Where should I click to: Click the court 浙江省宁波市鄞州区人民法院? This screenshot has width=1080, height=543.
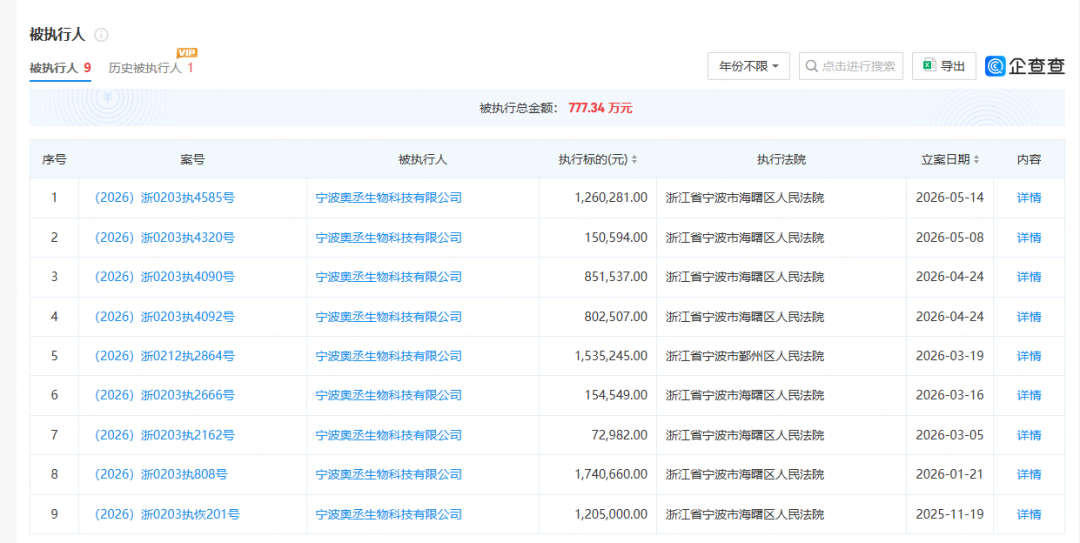coord(745,356)
